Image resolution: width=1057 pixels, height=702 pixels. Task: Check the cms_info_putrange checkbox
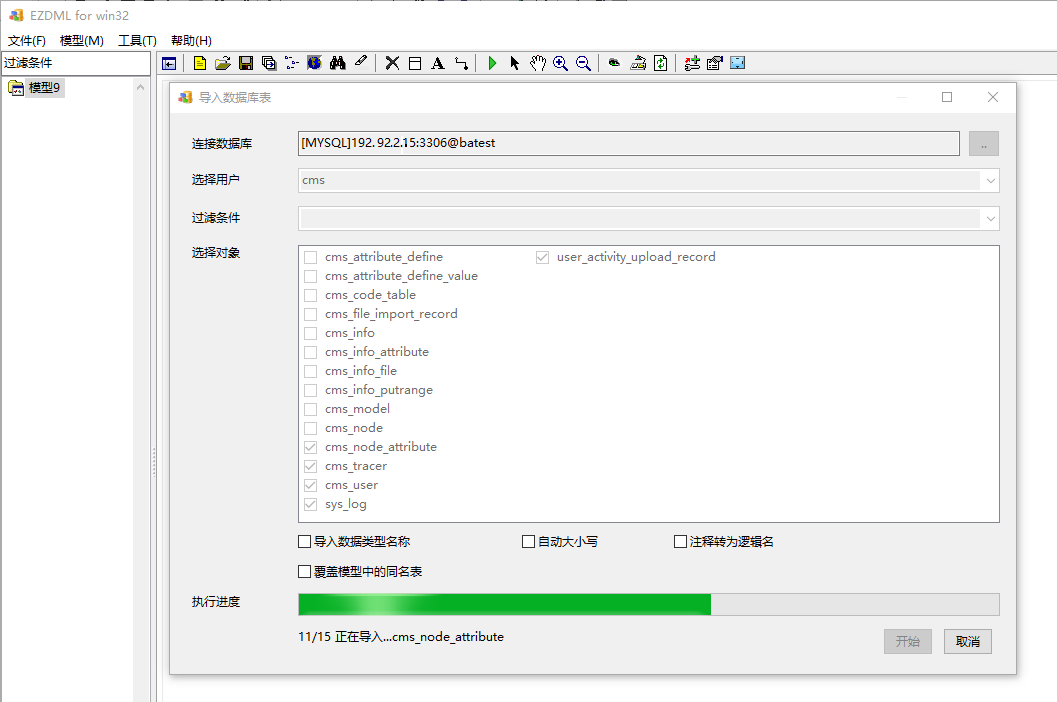point(310,390)
